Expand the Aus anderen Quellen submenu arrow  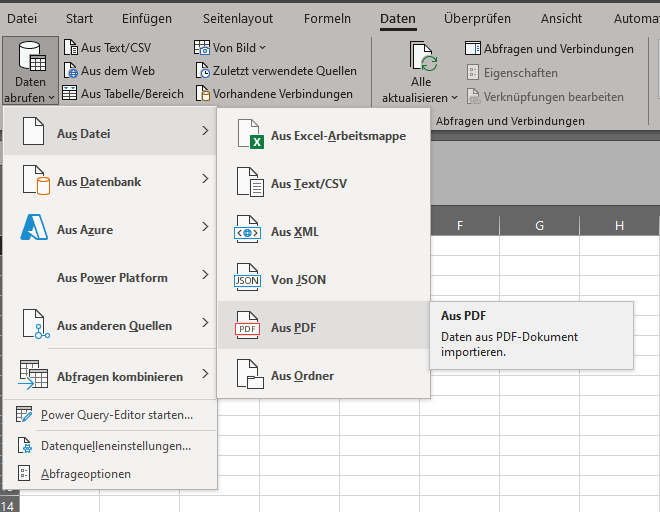tap(205, 323)
